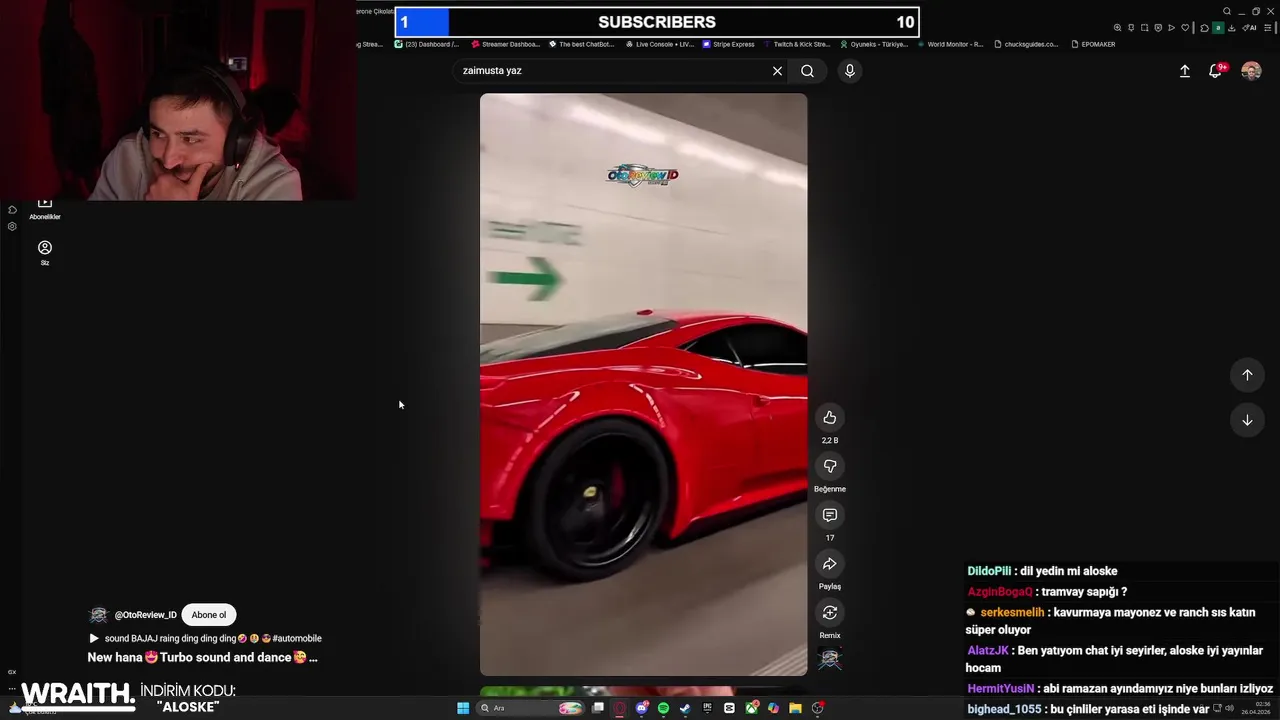Image resolution: width=1280 pixels, height=720 pixels.
Task: Click the player arrow icon in toolbar
Action: click(x=1171, y=27)
